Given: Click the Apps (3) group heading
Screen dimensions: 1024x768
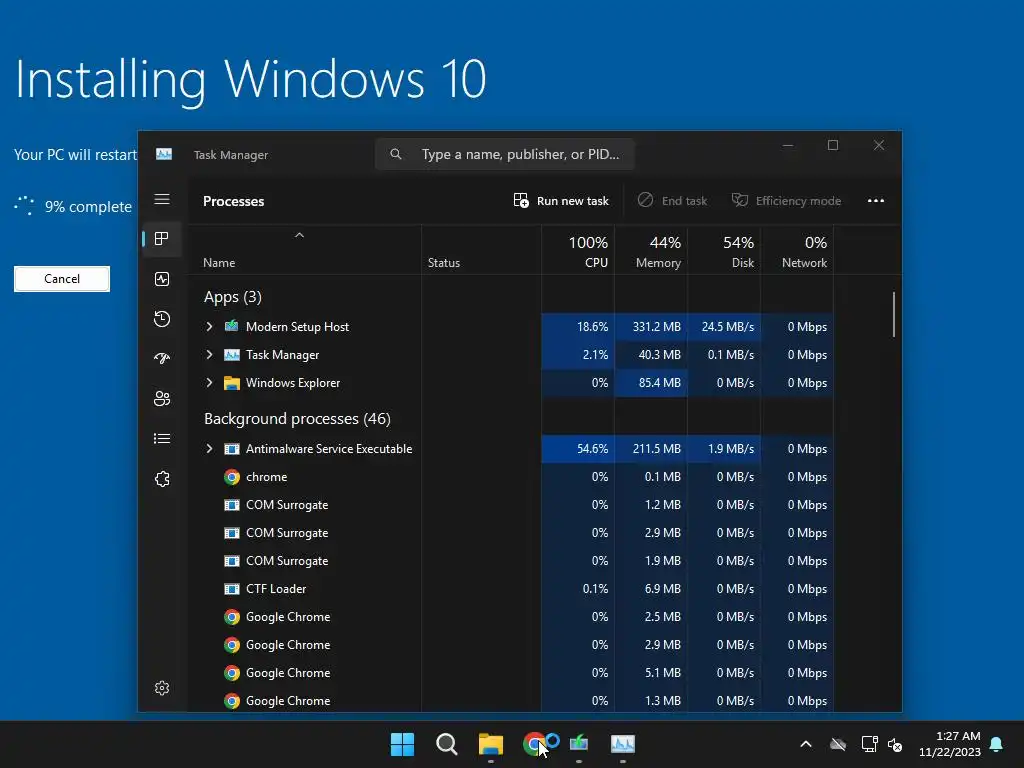Looking at the screenshot, I should click(x=232, y=296).
